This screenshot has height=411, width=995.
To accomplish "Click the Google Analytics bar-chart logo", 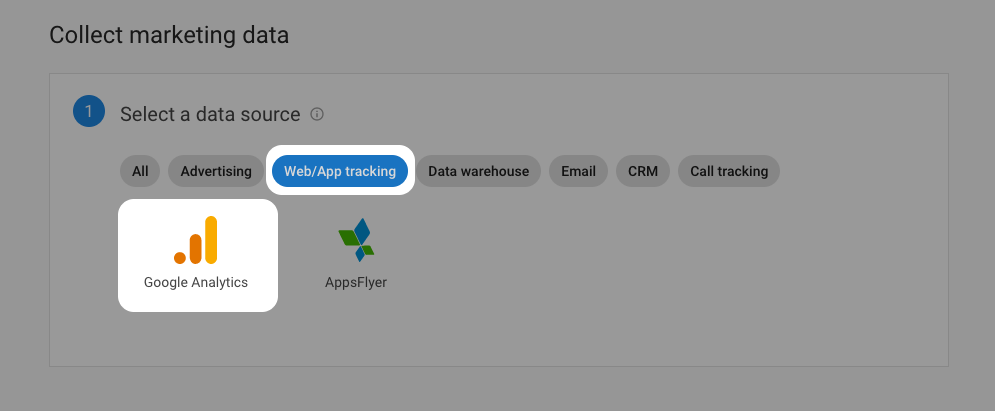I will pos(195,240).
